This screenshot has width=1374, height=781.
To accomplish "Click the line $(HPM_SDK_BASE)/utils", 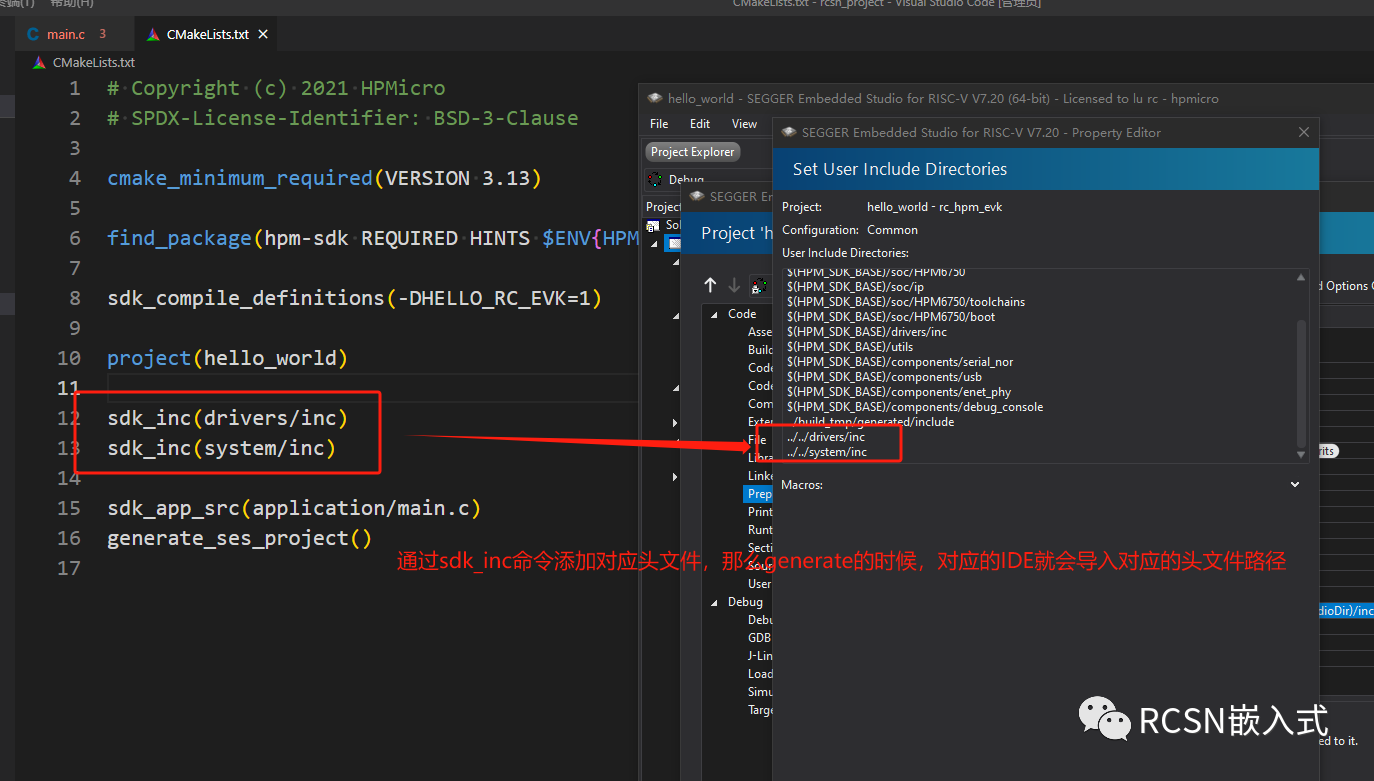I will (849, 347).
